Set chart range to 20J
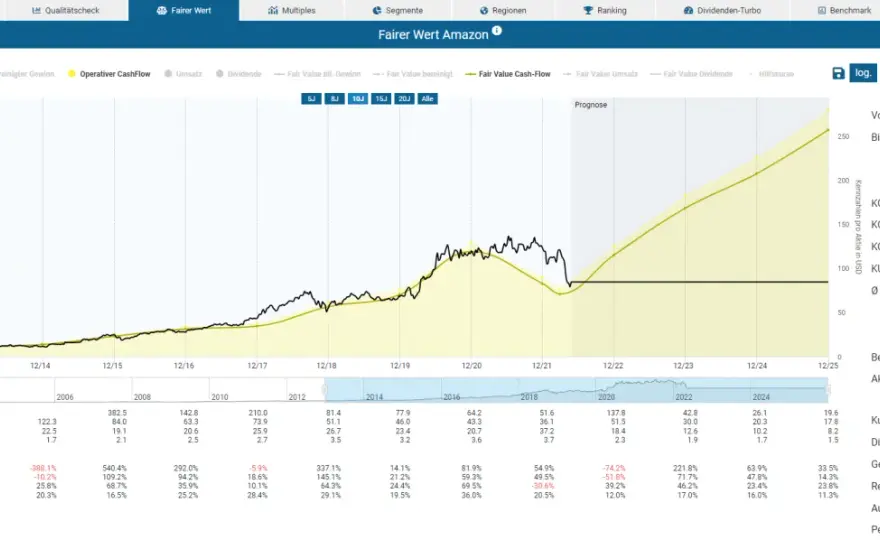The image size is (880, 540). point(404,99)
